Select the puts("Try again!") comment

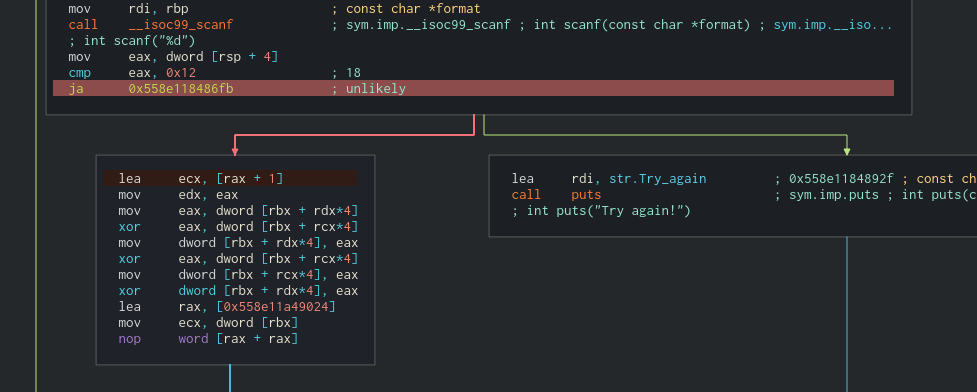pyautogui.click(x=601, y=211)
